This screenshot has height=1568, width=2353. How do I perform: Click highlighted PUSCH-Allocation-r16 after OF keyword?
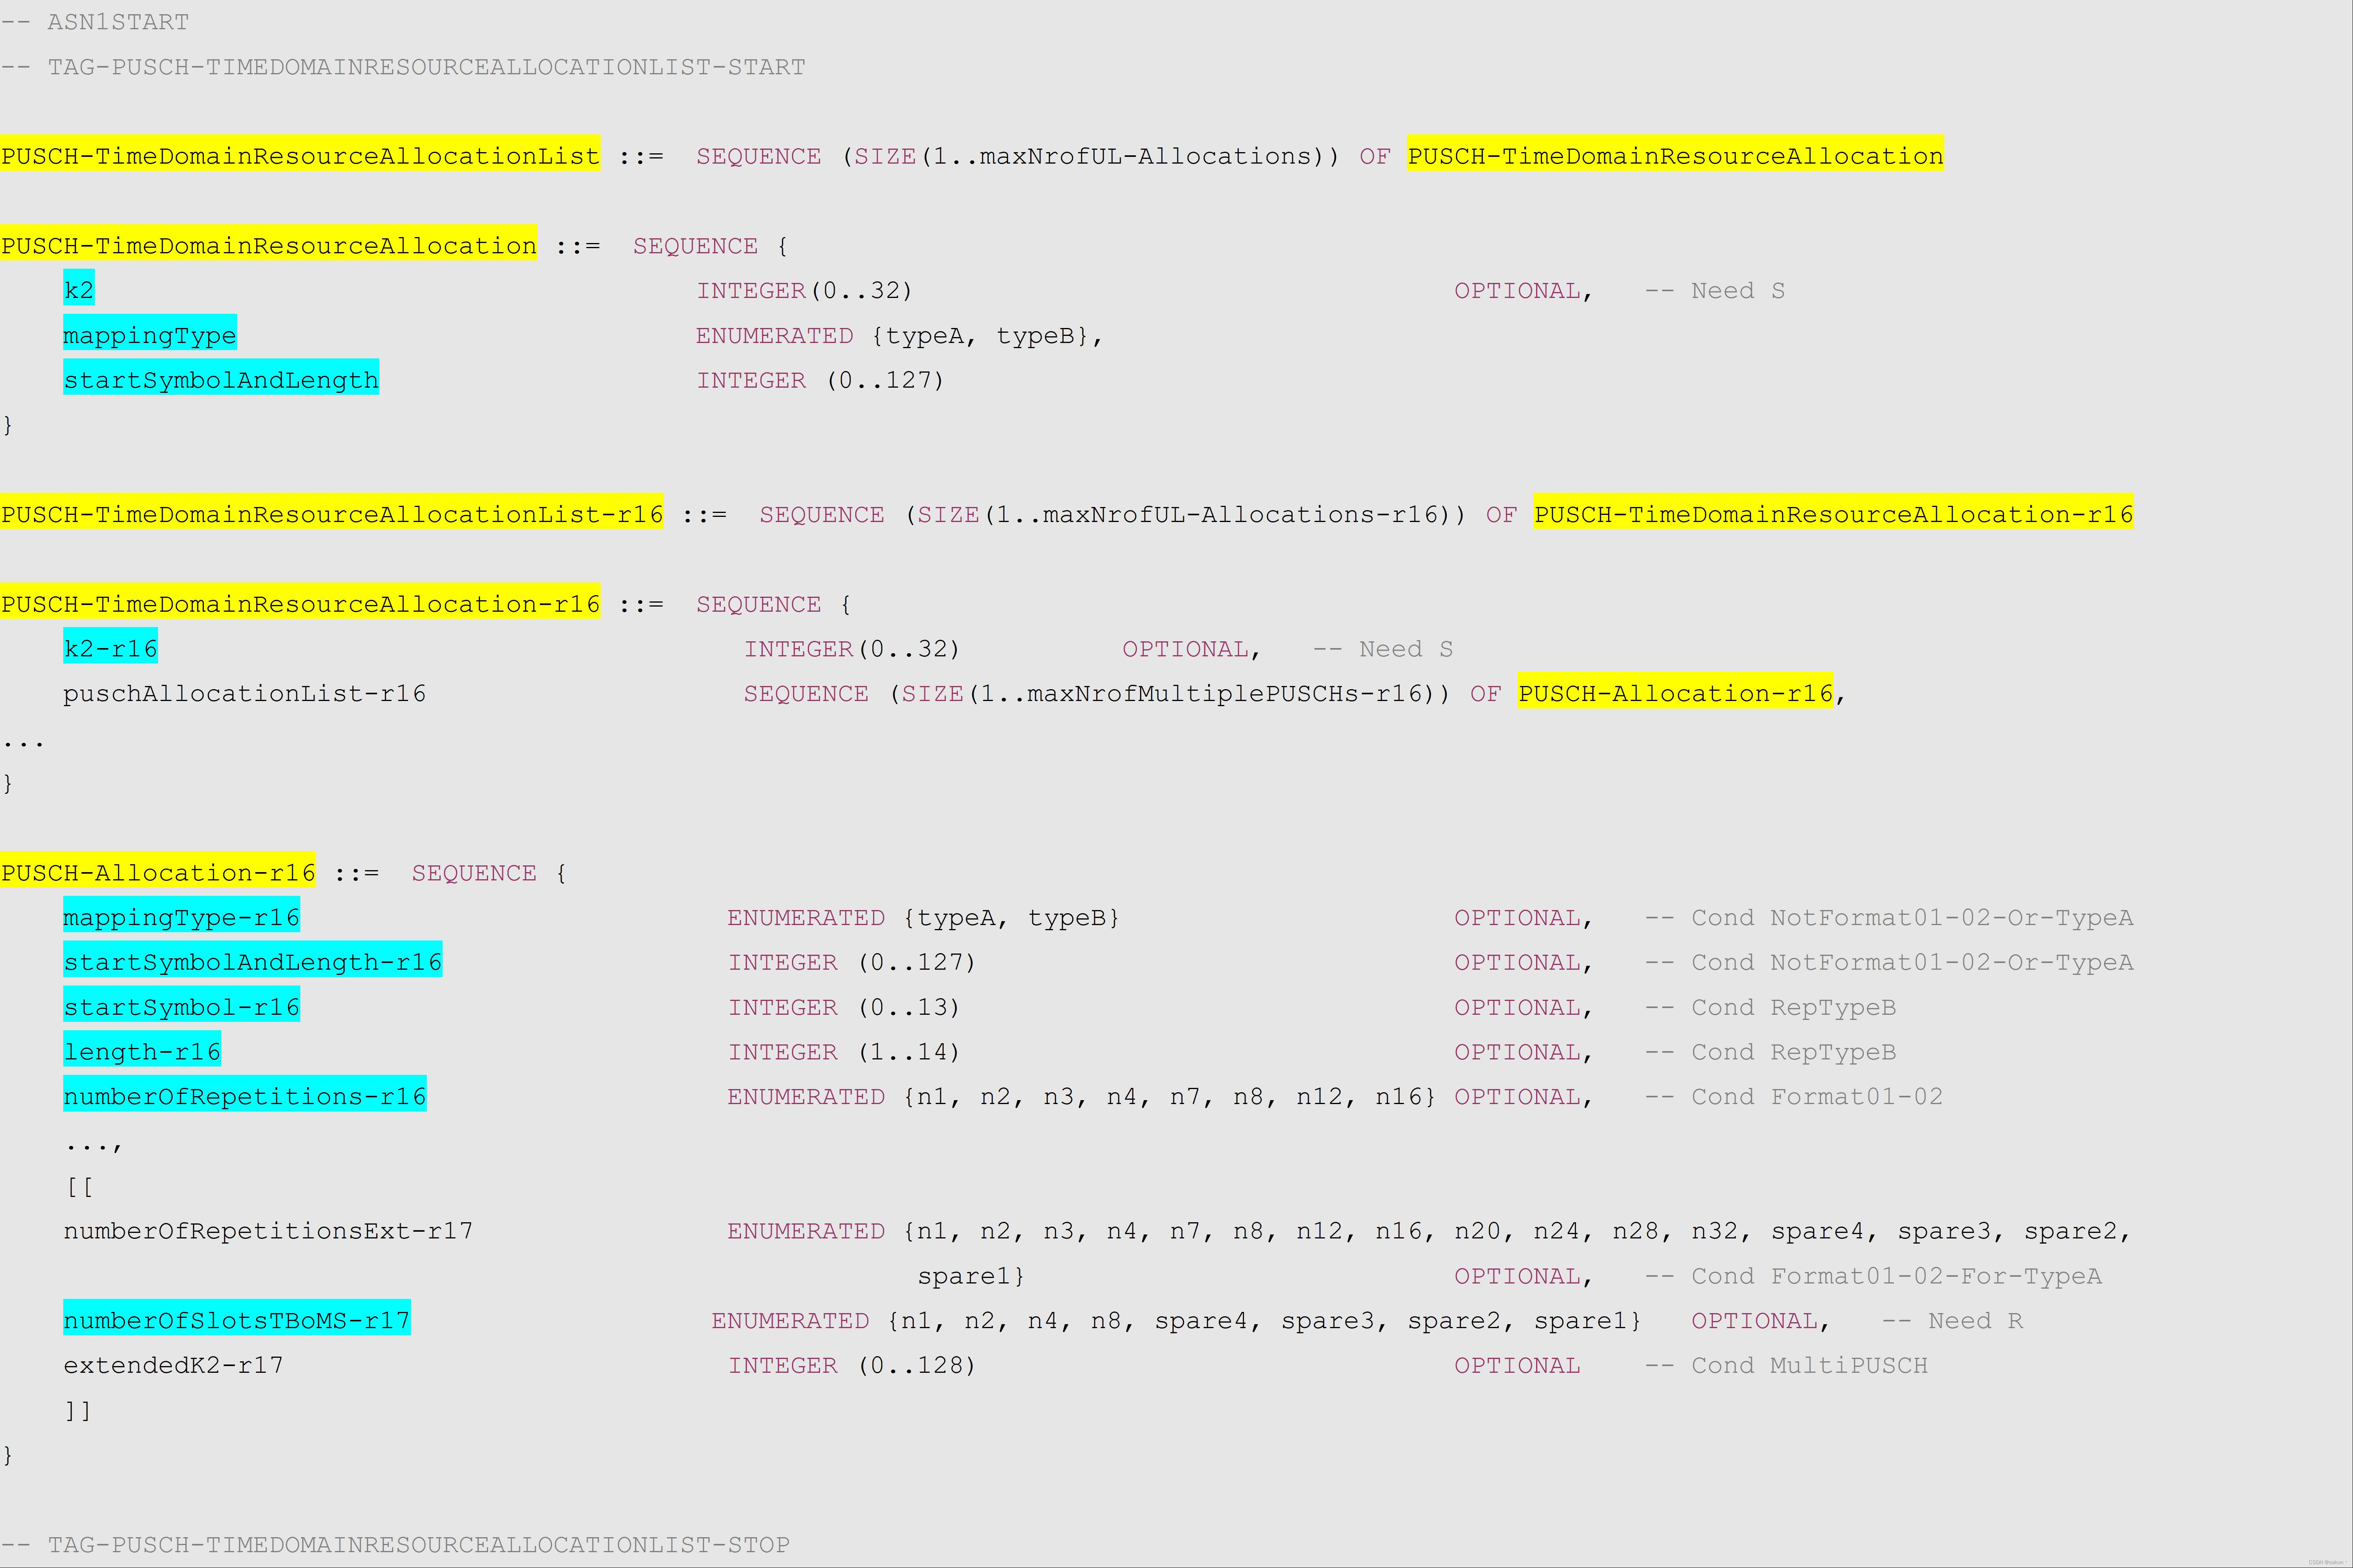[x=1675, y=693]
